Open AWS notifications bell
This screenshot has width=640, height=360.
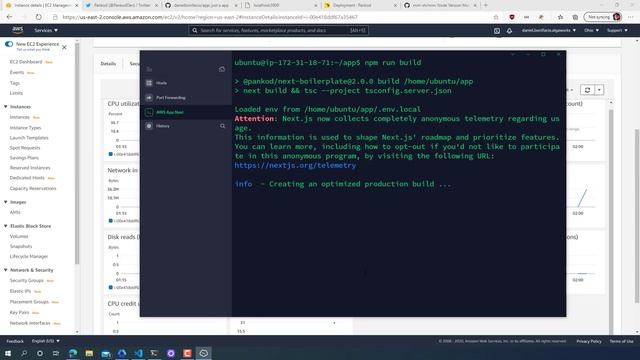coord(509,31)
